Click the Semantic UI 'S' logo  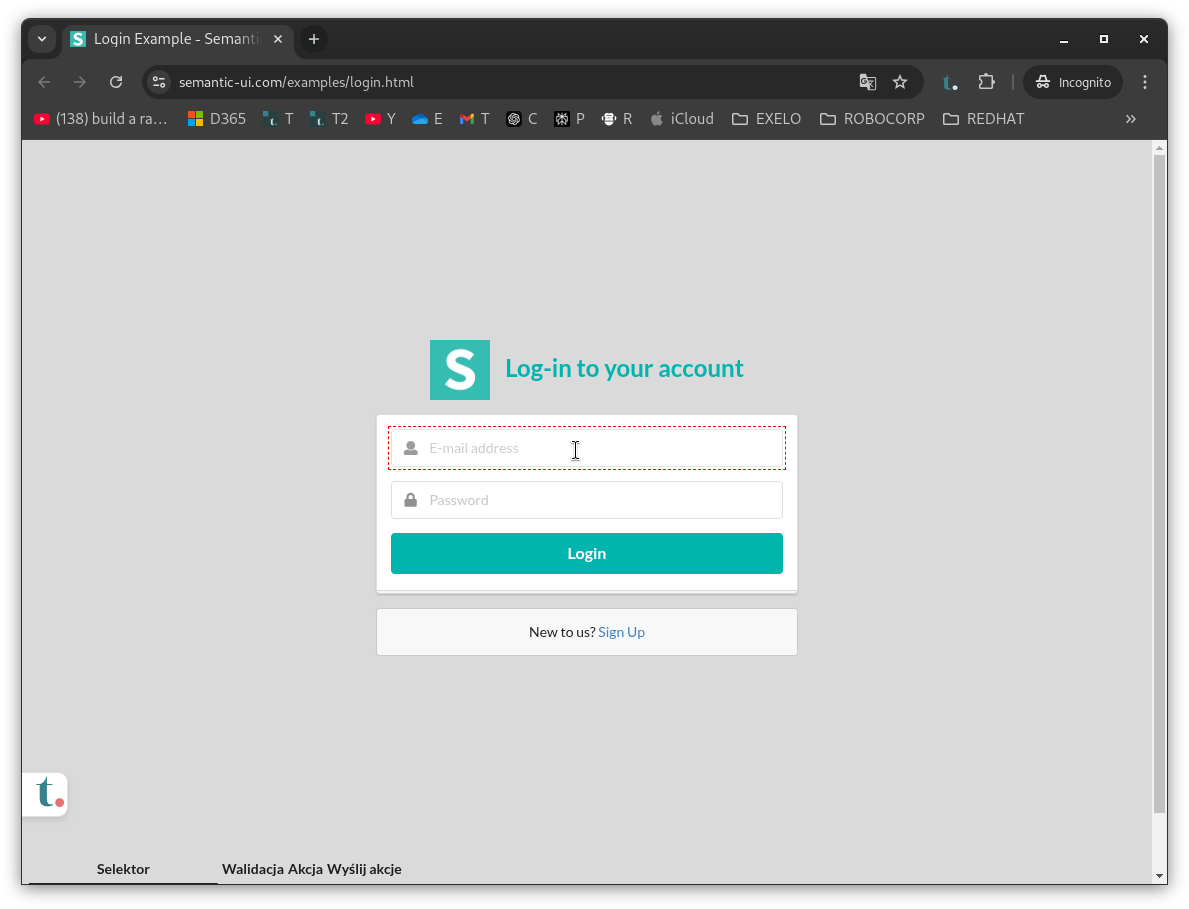(460, 370)
